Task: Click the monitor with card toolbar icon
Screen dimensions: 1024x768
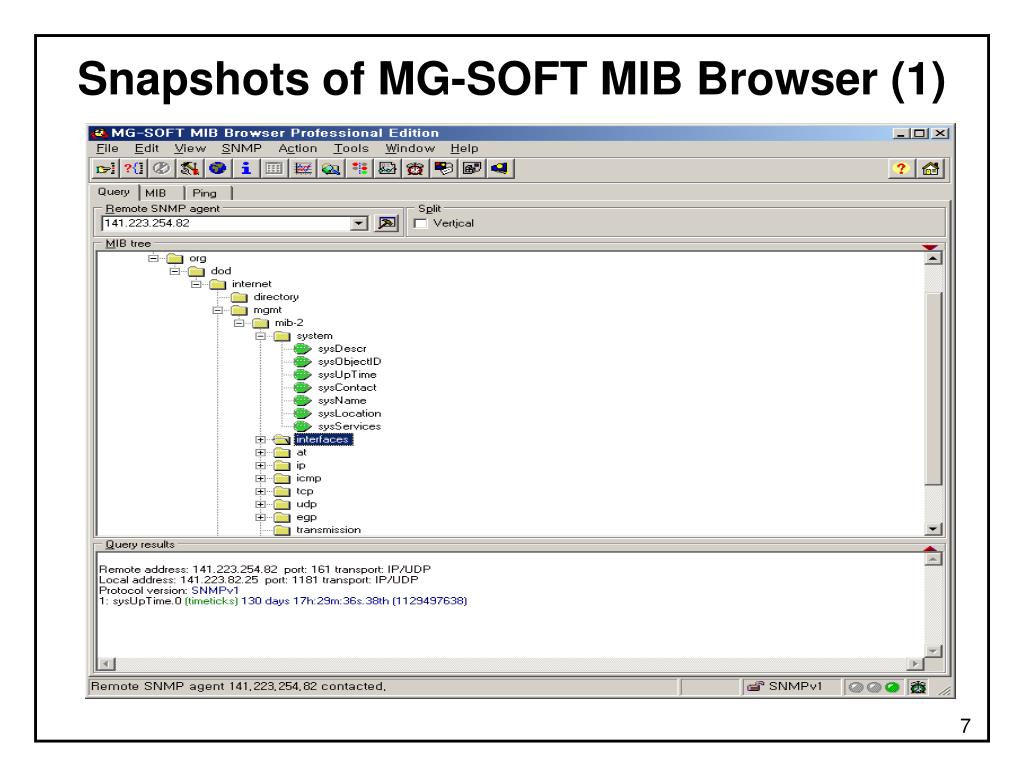Action: click(x=444, y=168)
